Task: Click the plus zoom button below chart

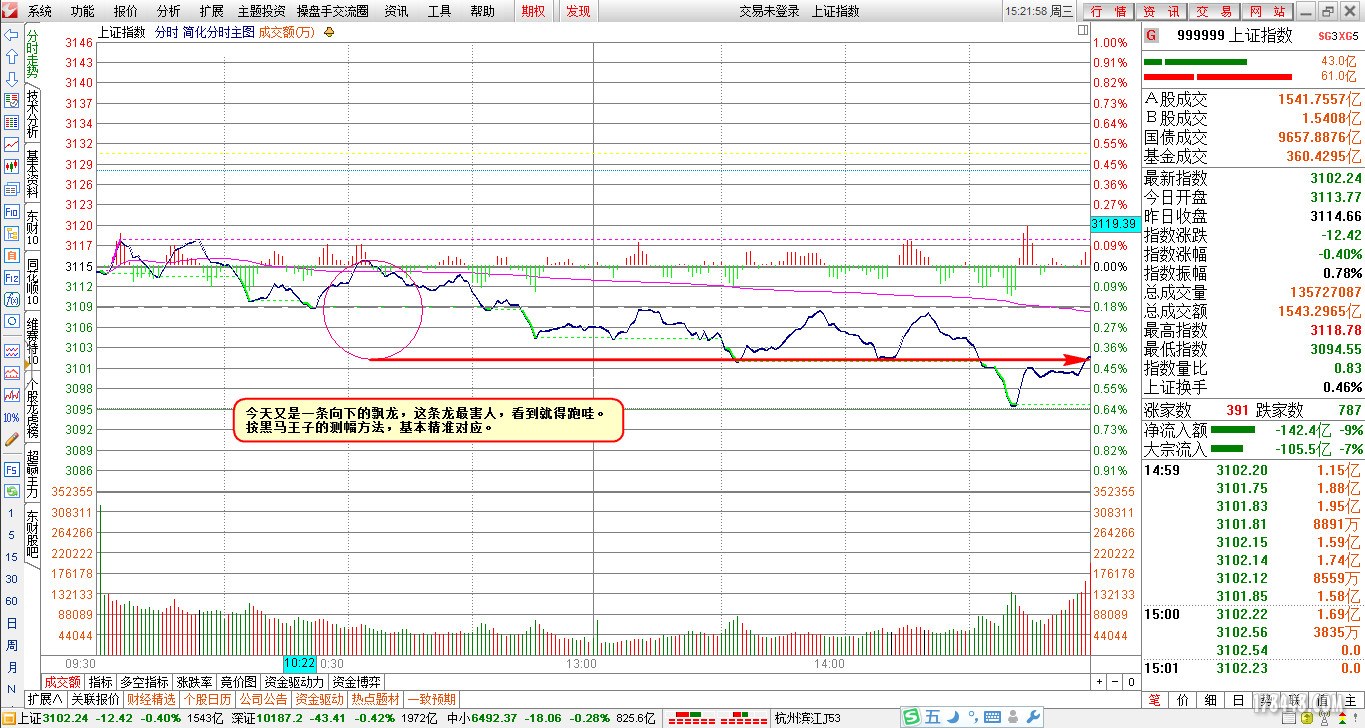Action: tap(1100, 682)
